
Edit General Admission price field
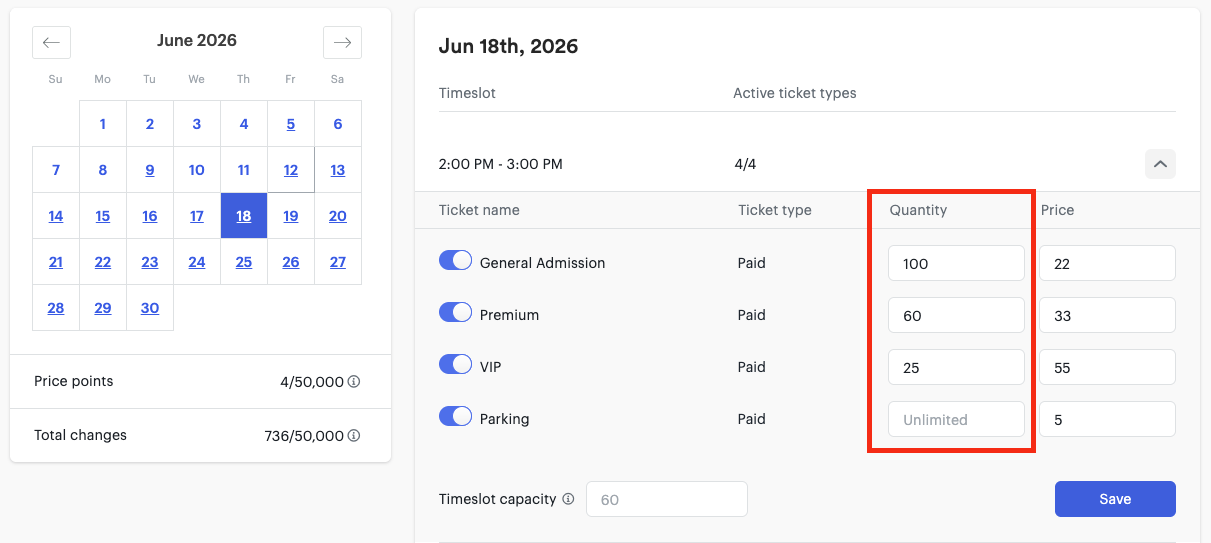(x=1107, y=263)
